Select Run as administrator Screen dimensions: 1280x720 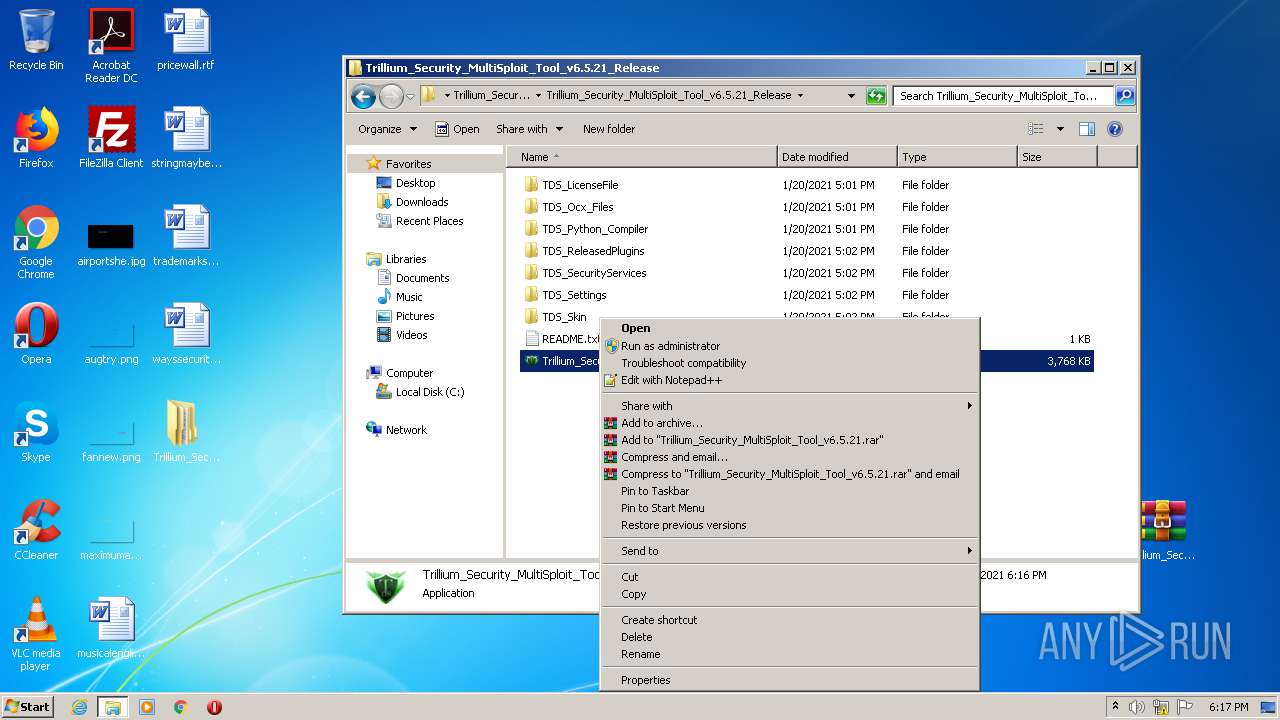tap(789, 346)
